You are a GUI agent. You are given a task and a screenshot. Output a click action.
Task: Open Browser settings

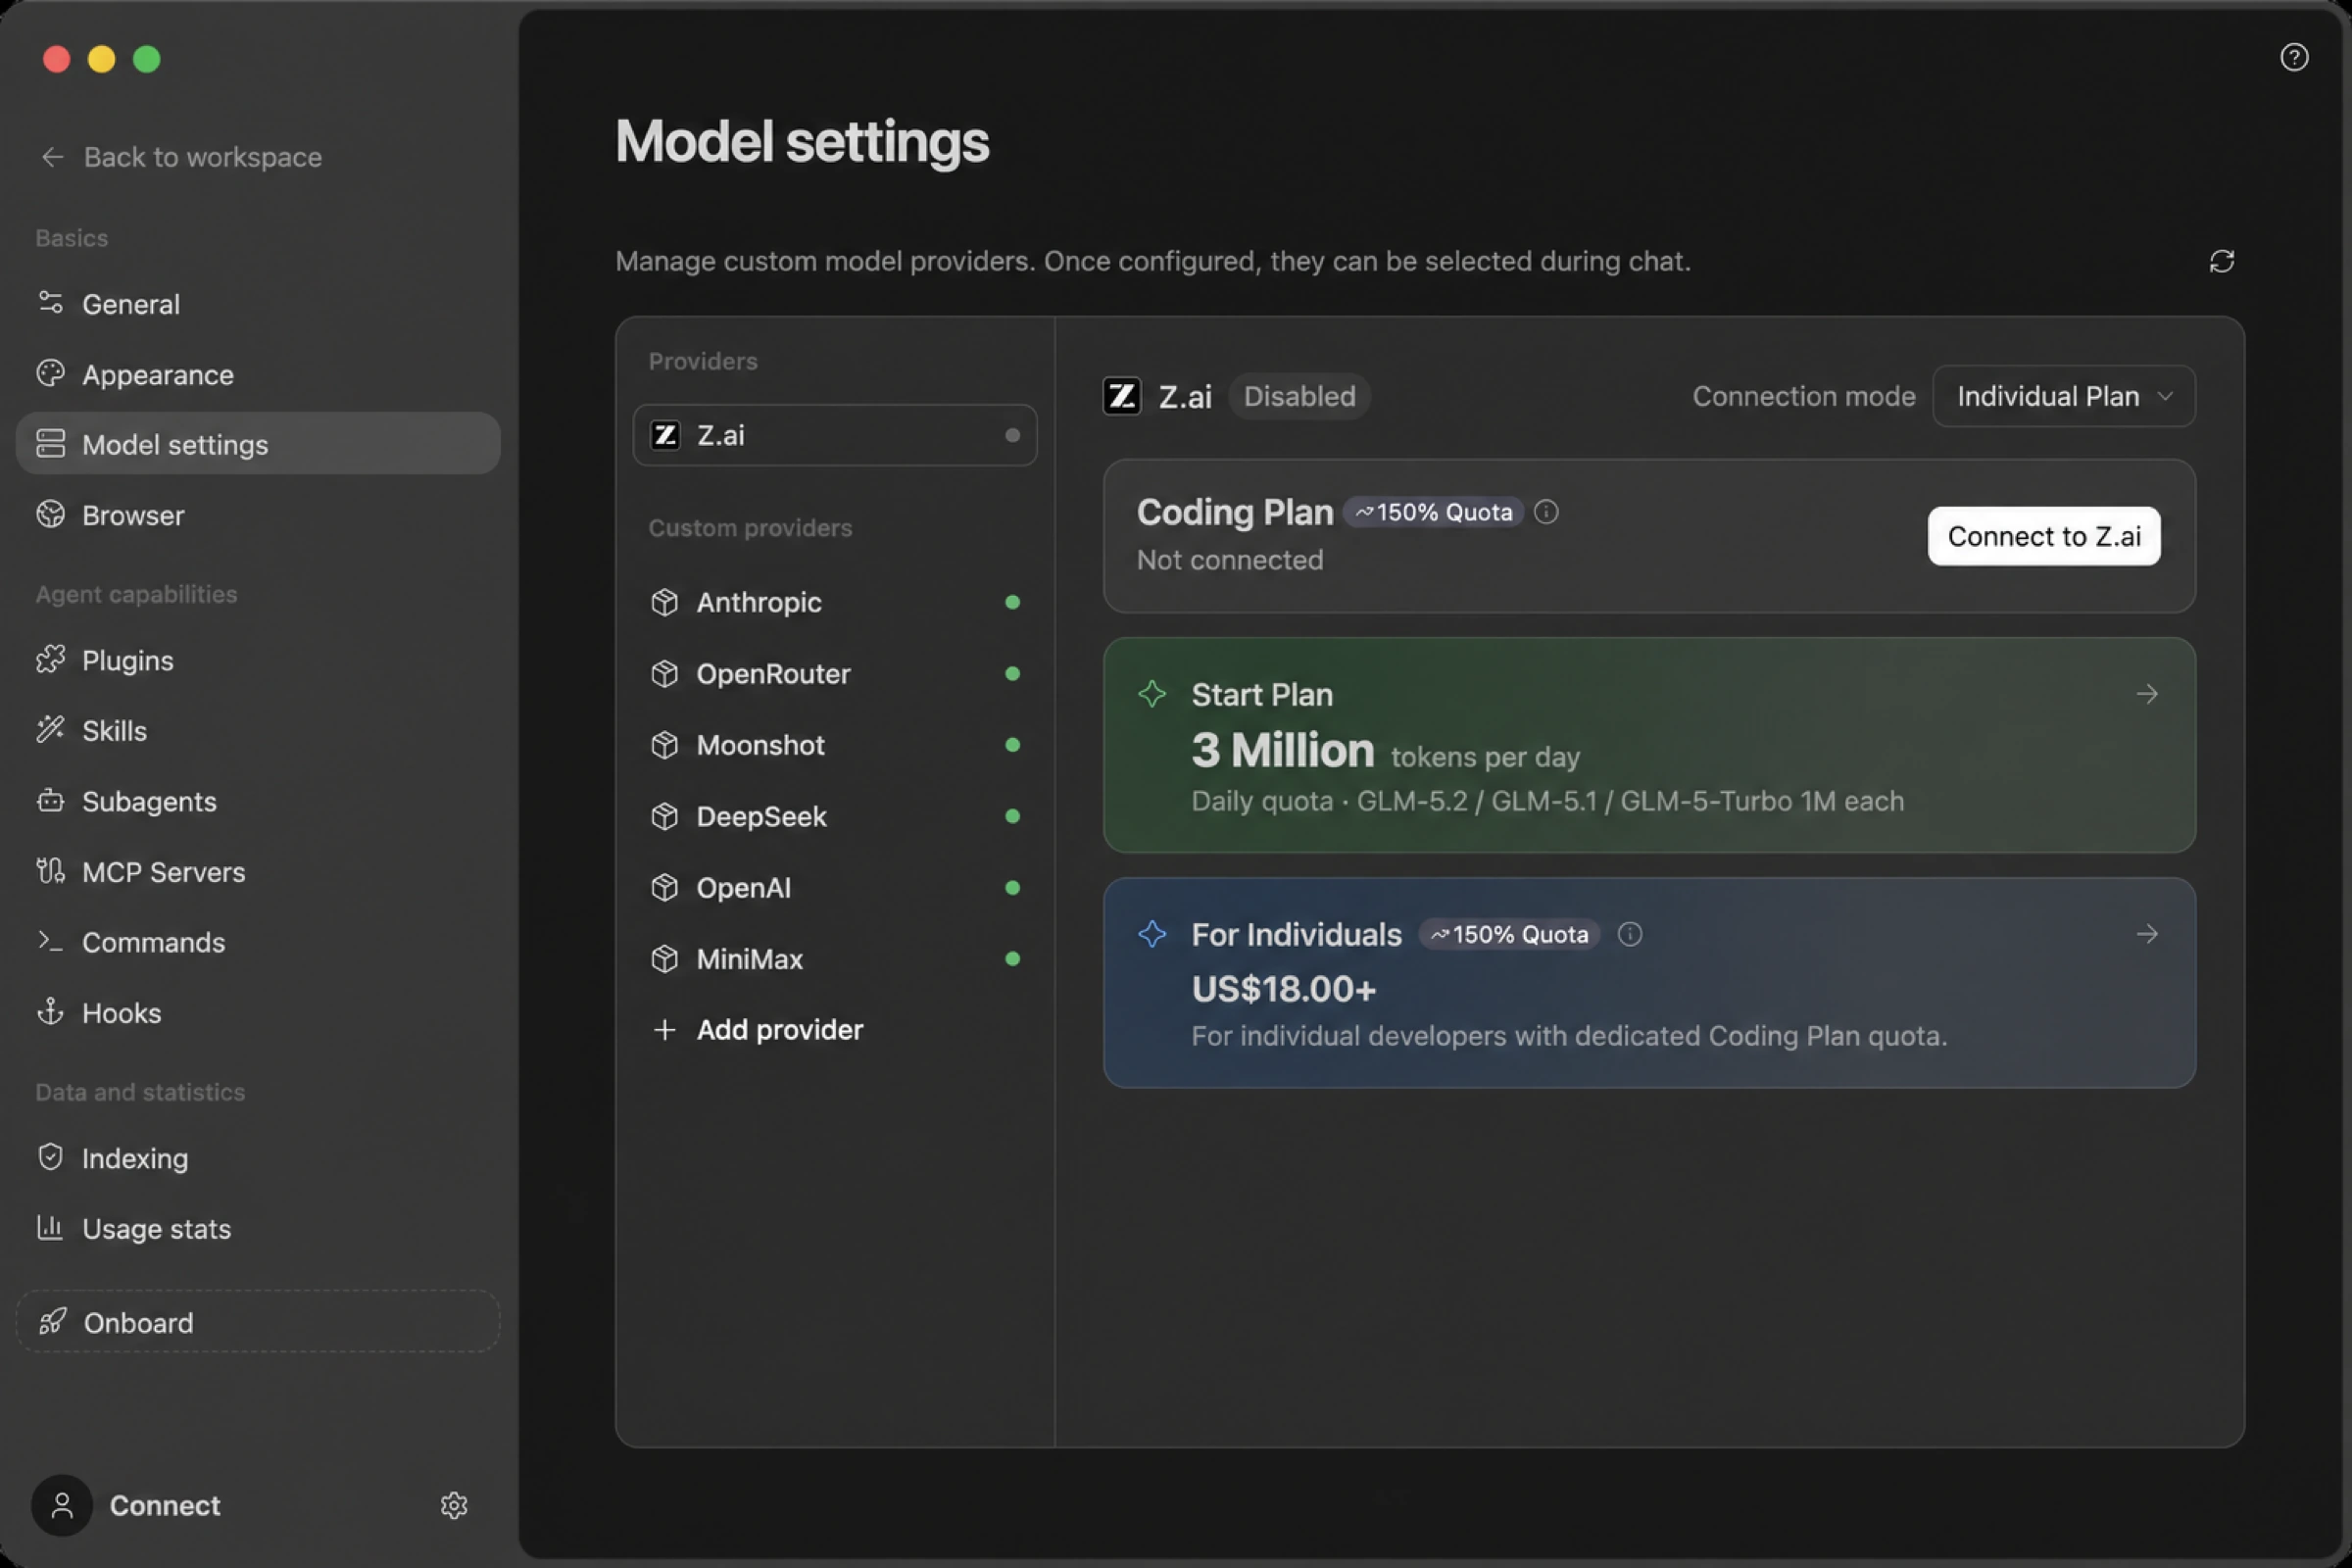[x=258, y=515]
